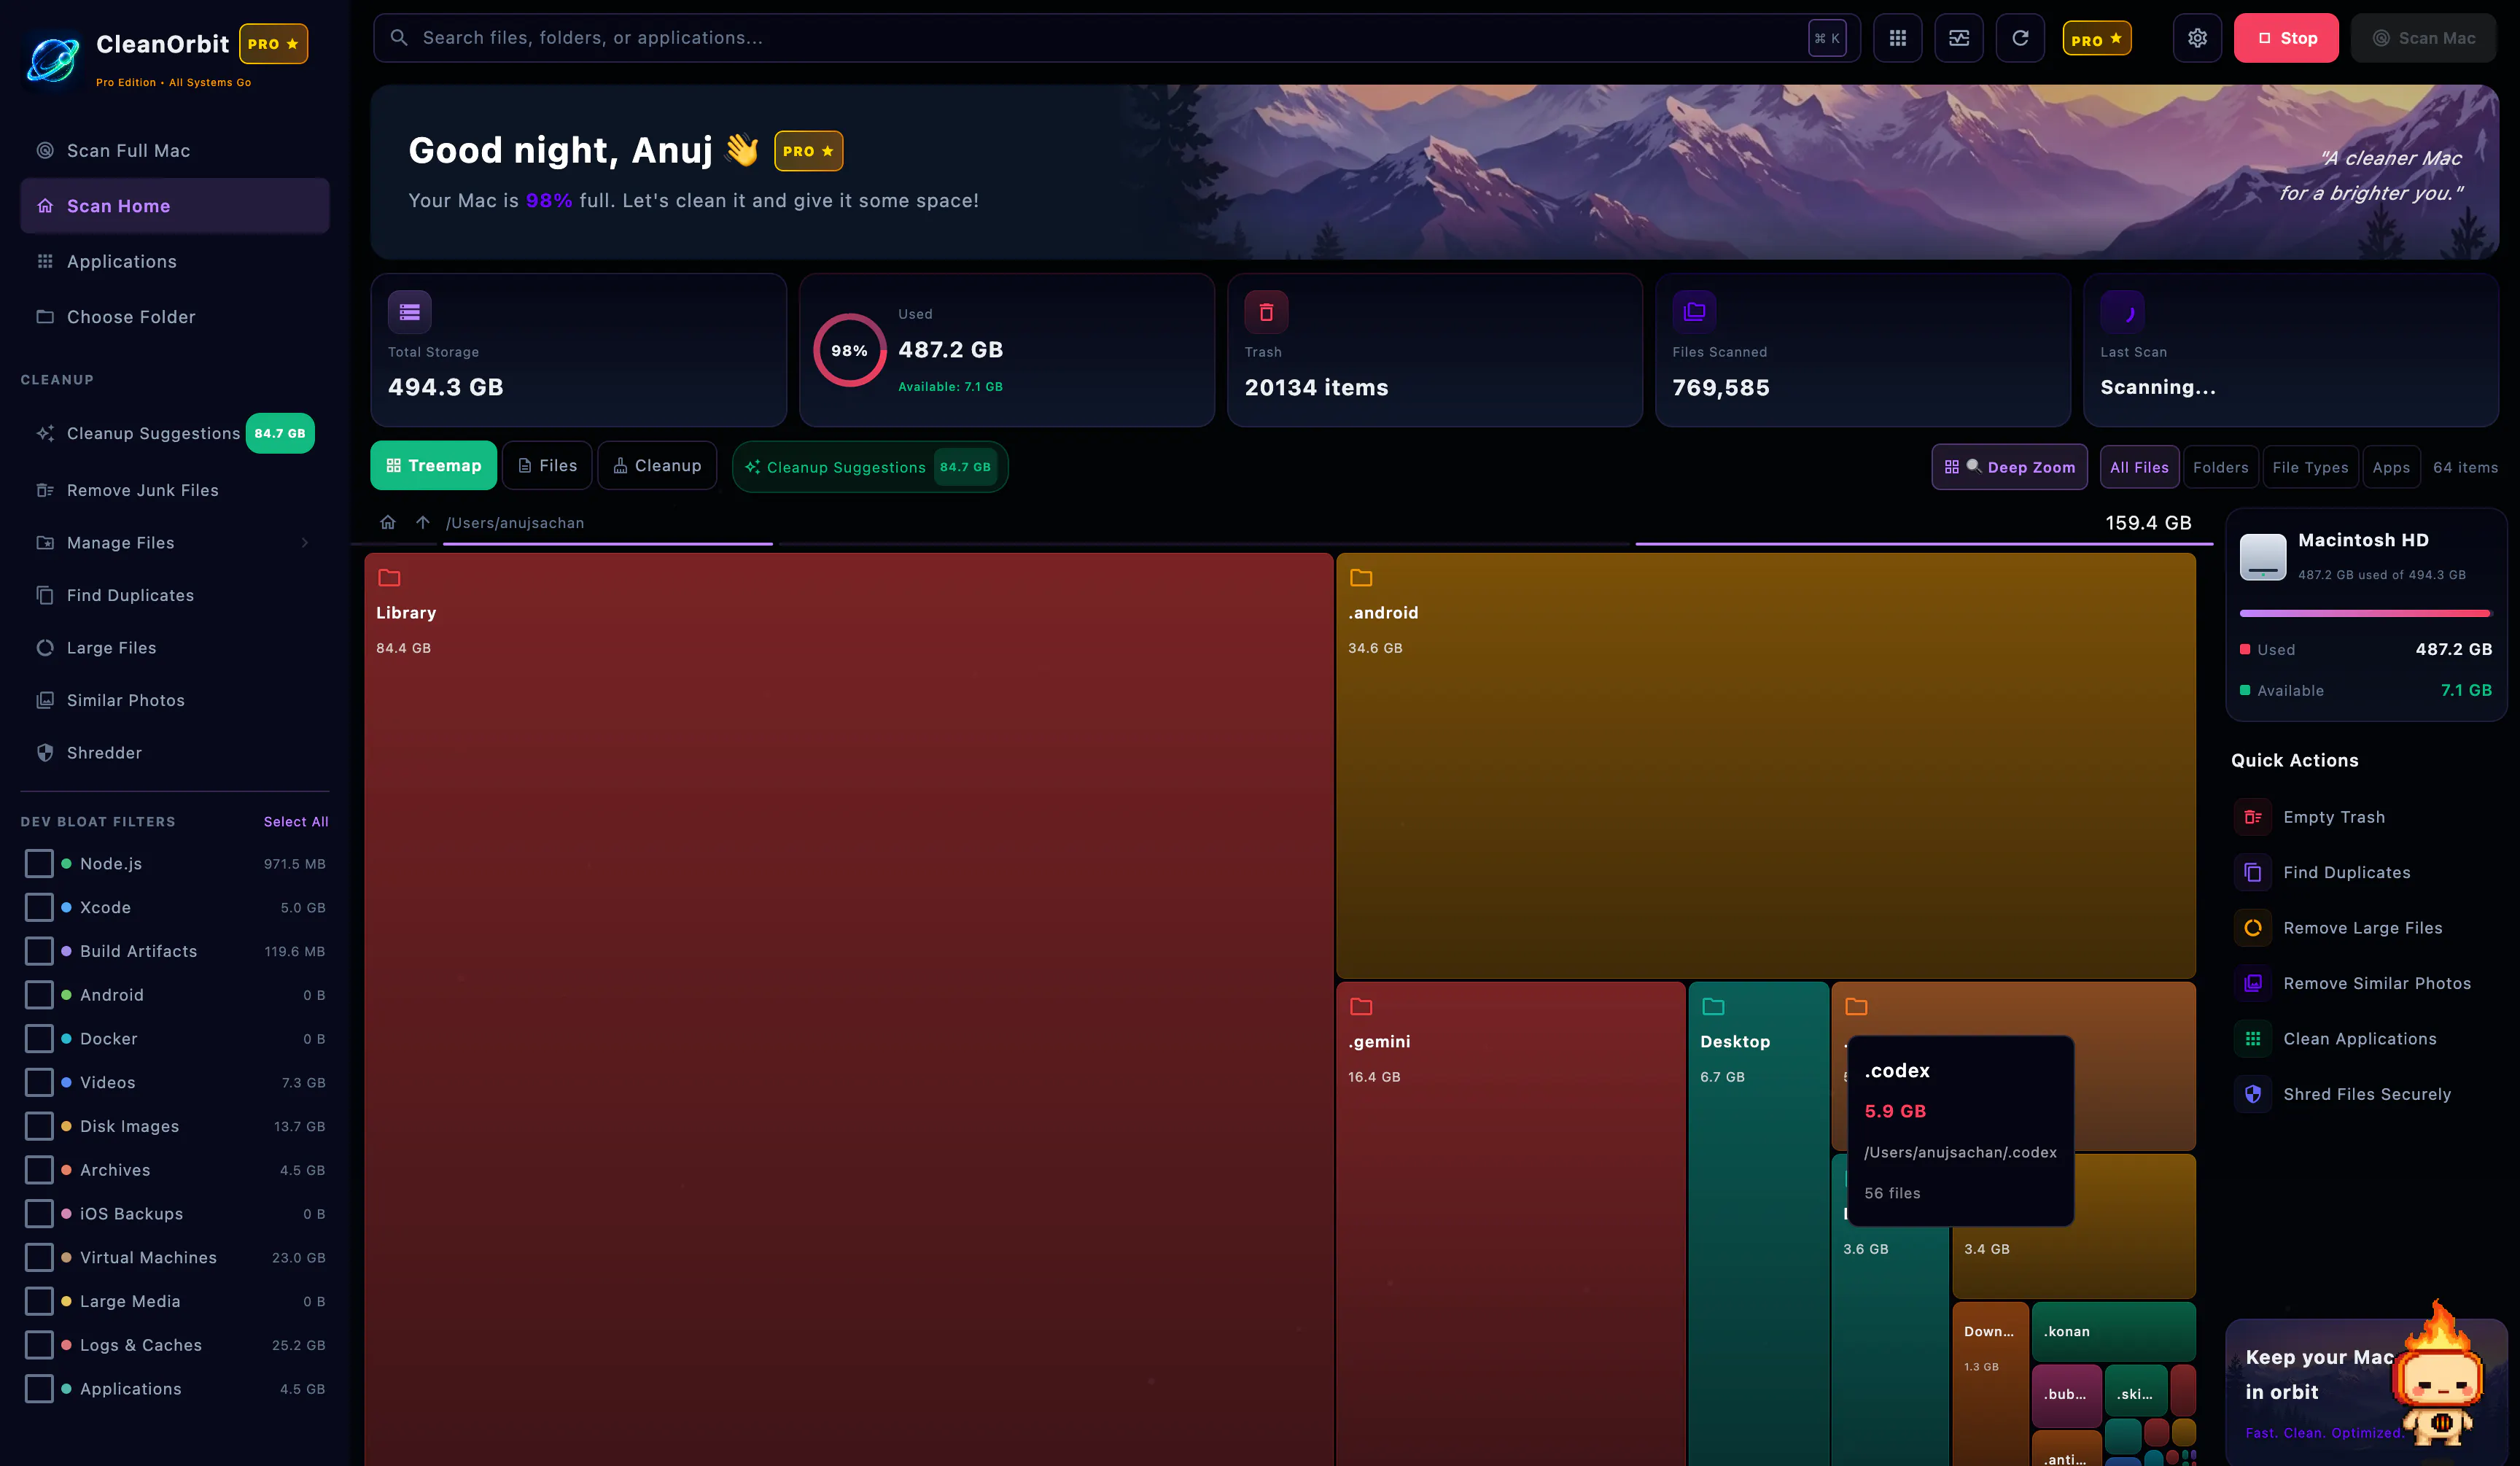Click the Desktop folder icon in the treemap
The height and width of the screenshot is (1466, 2520).
click(1713, 1007)
